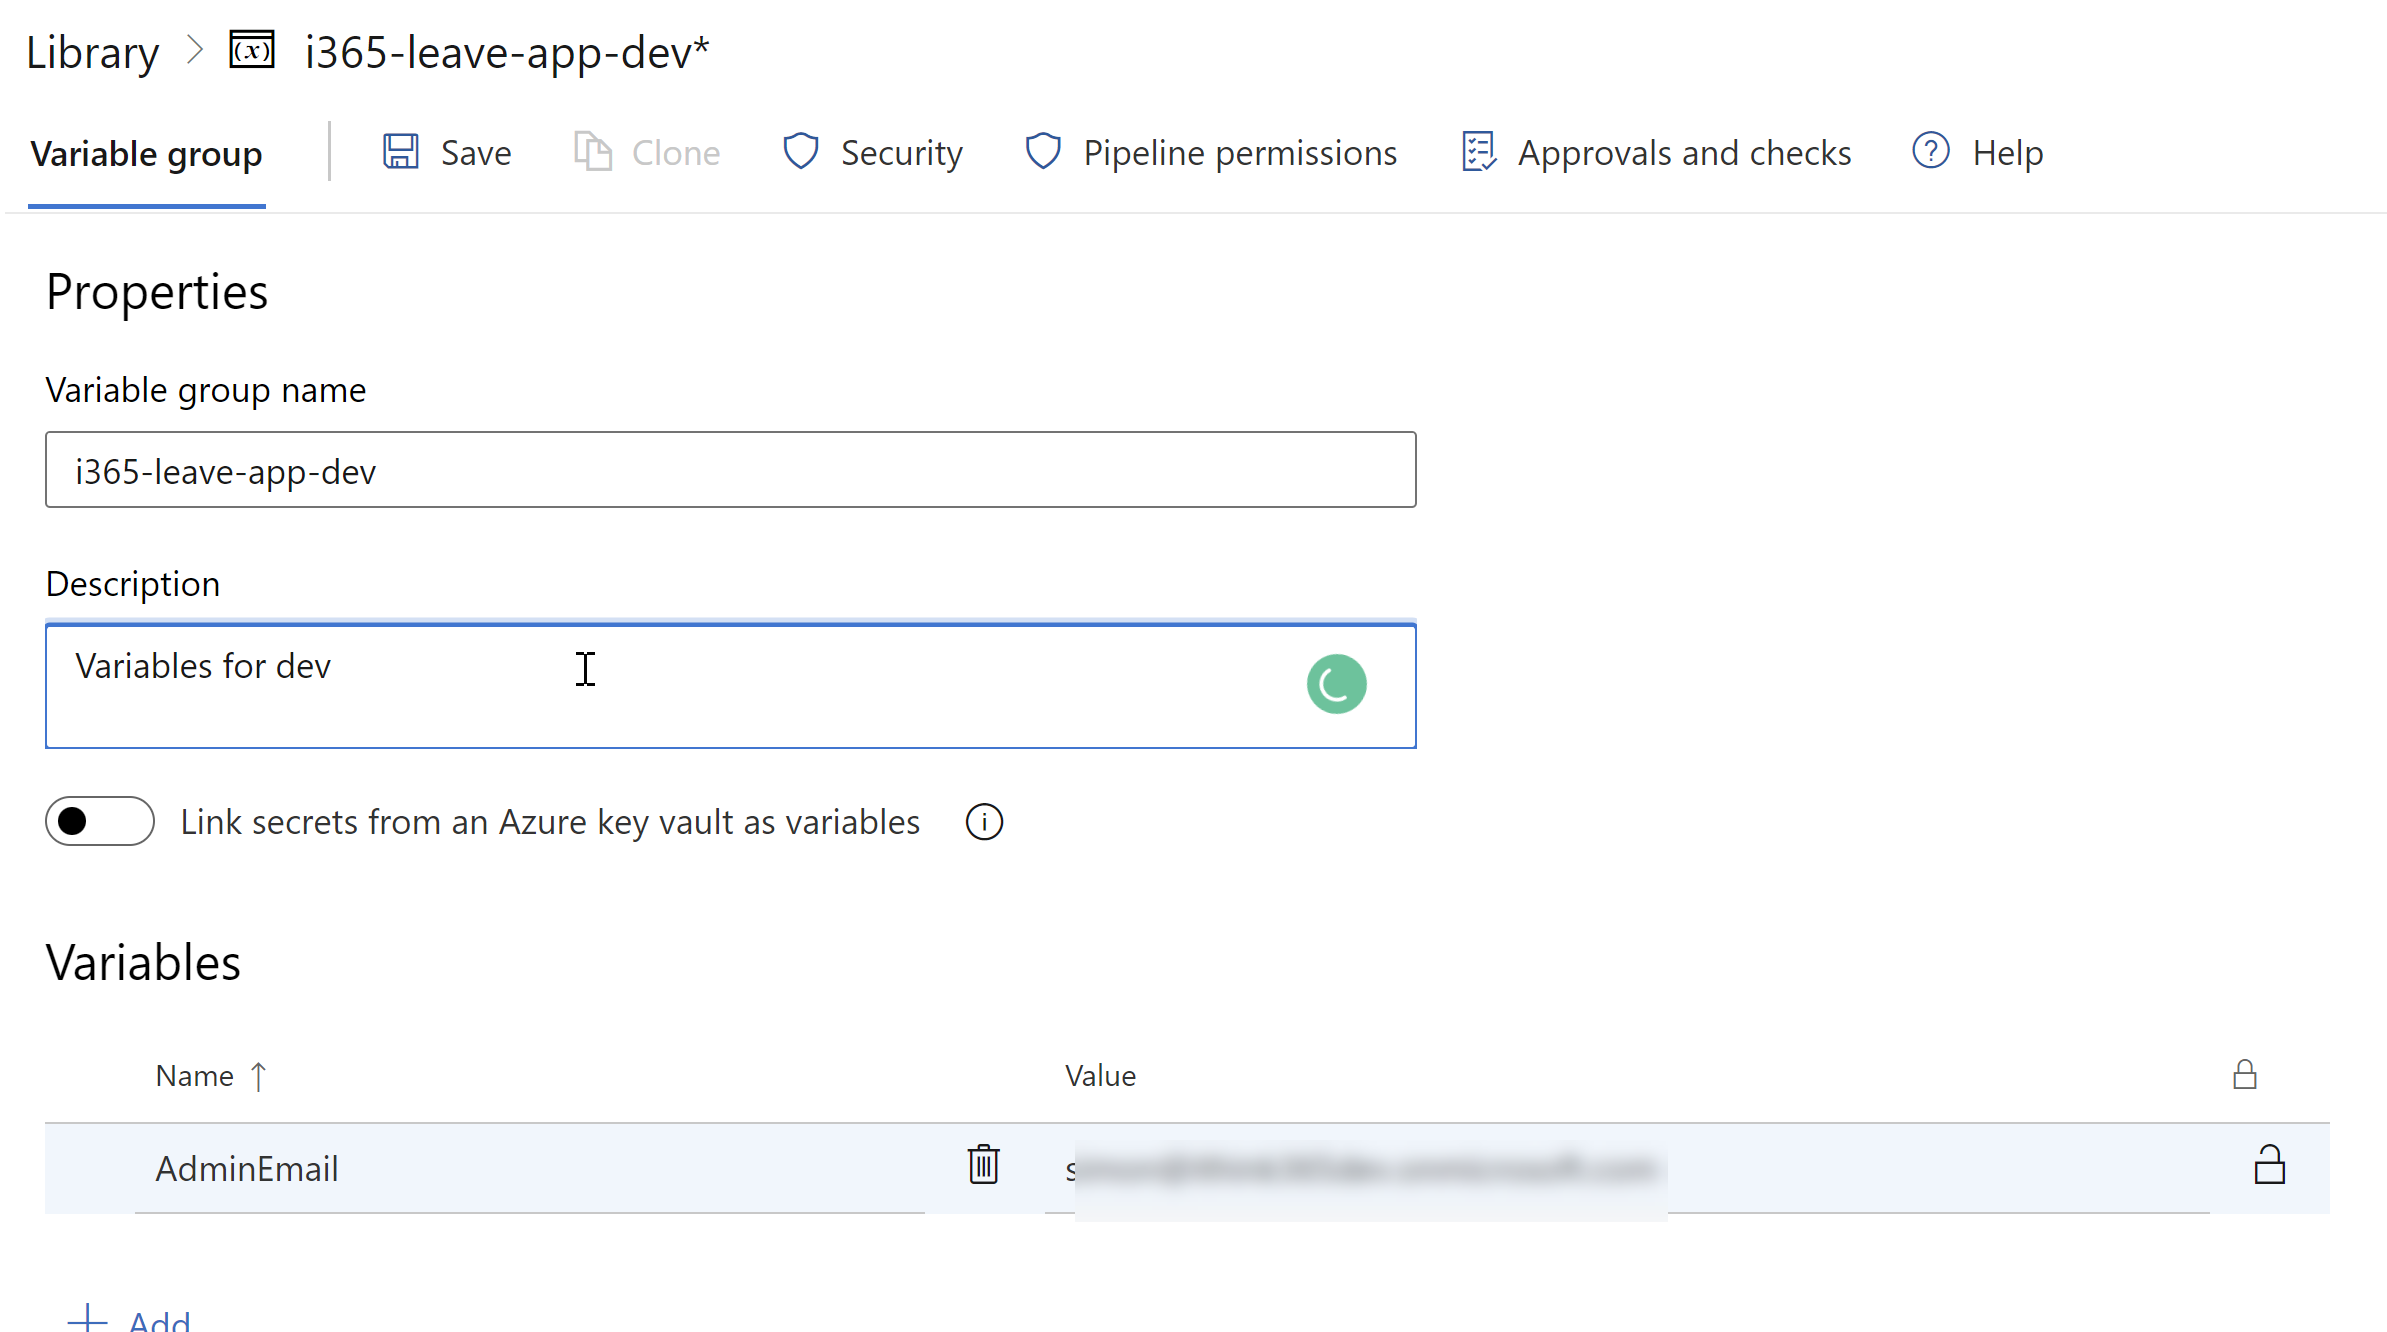
Task: Enable Link secrets from Azure key vault
Action: point(100,821)
